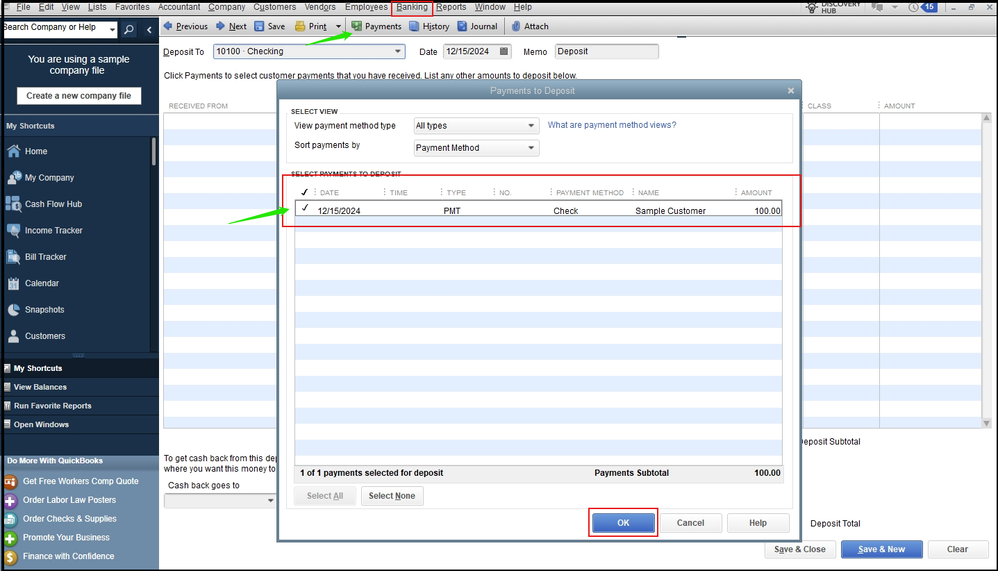Open the Deposit To account dropdown

click(x=398, y=52)
